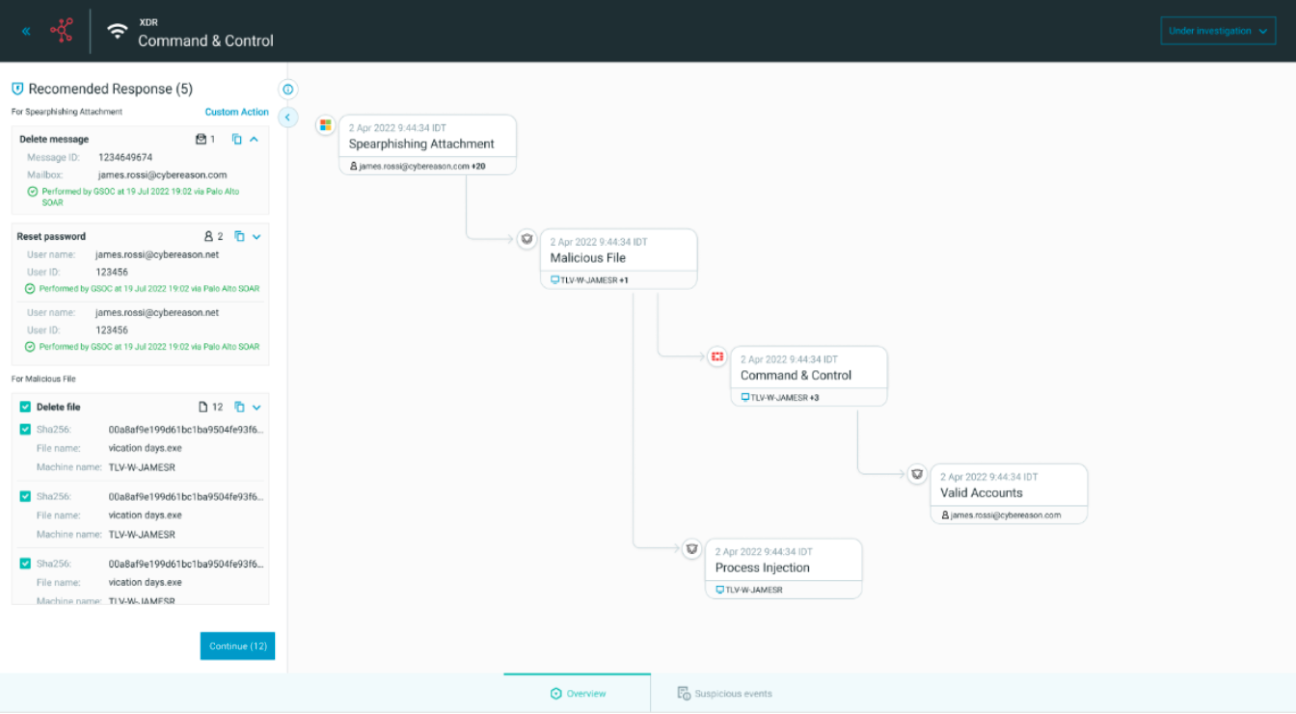
Task: Click the shield icon on Process Injection connector
Action: [692, 548]
